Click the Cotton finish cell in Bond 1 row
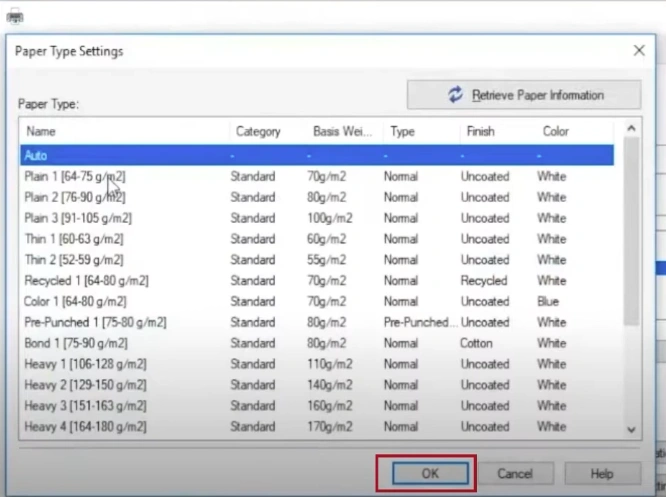 pos(476,343)
